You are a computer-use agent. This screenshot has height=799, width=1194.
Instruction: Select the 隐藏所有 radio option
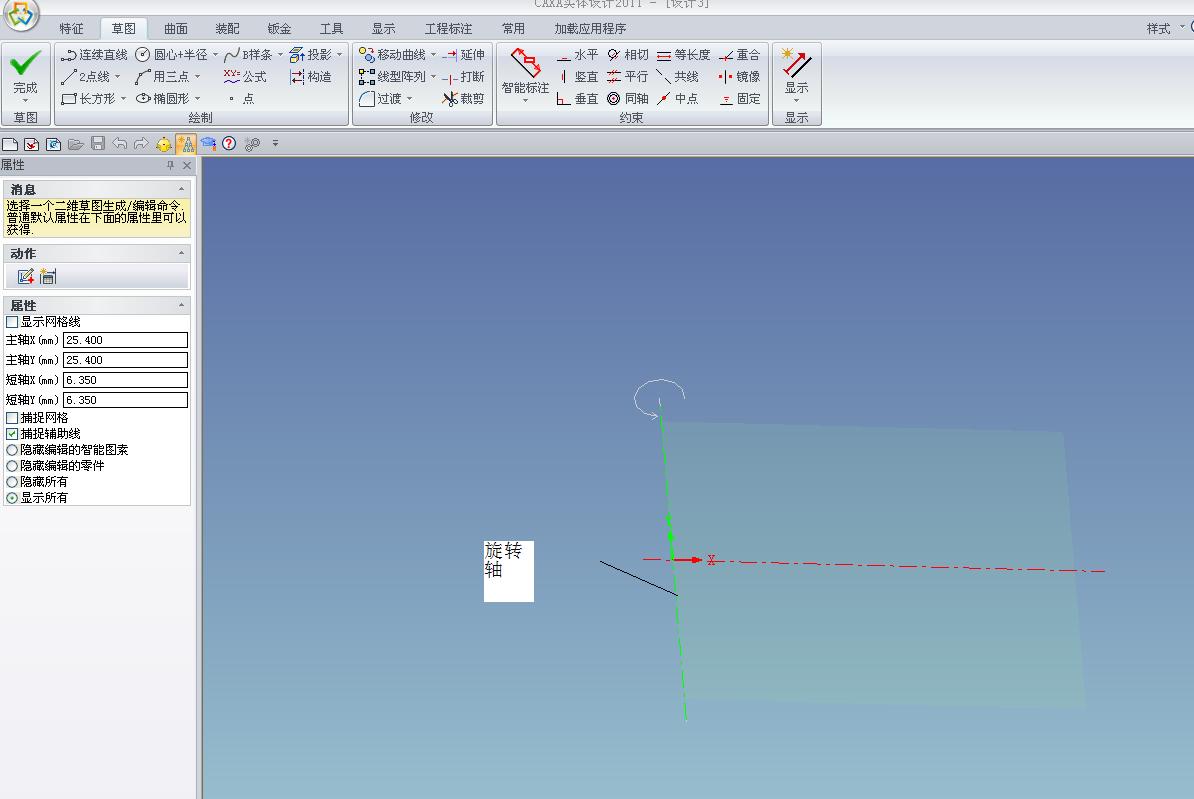coord(12,482)
